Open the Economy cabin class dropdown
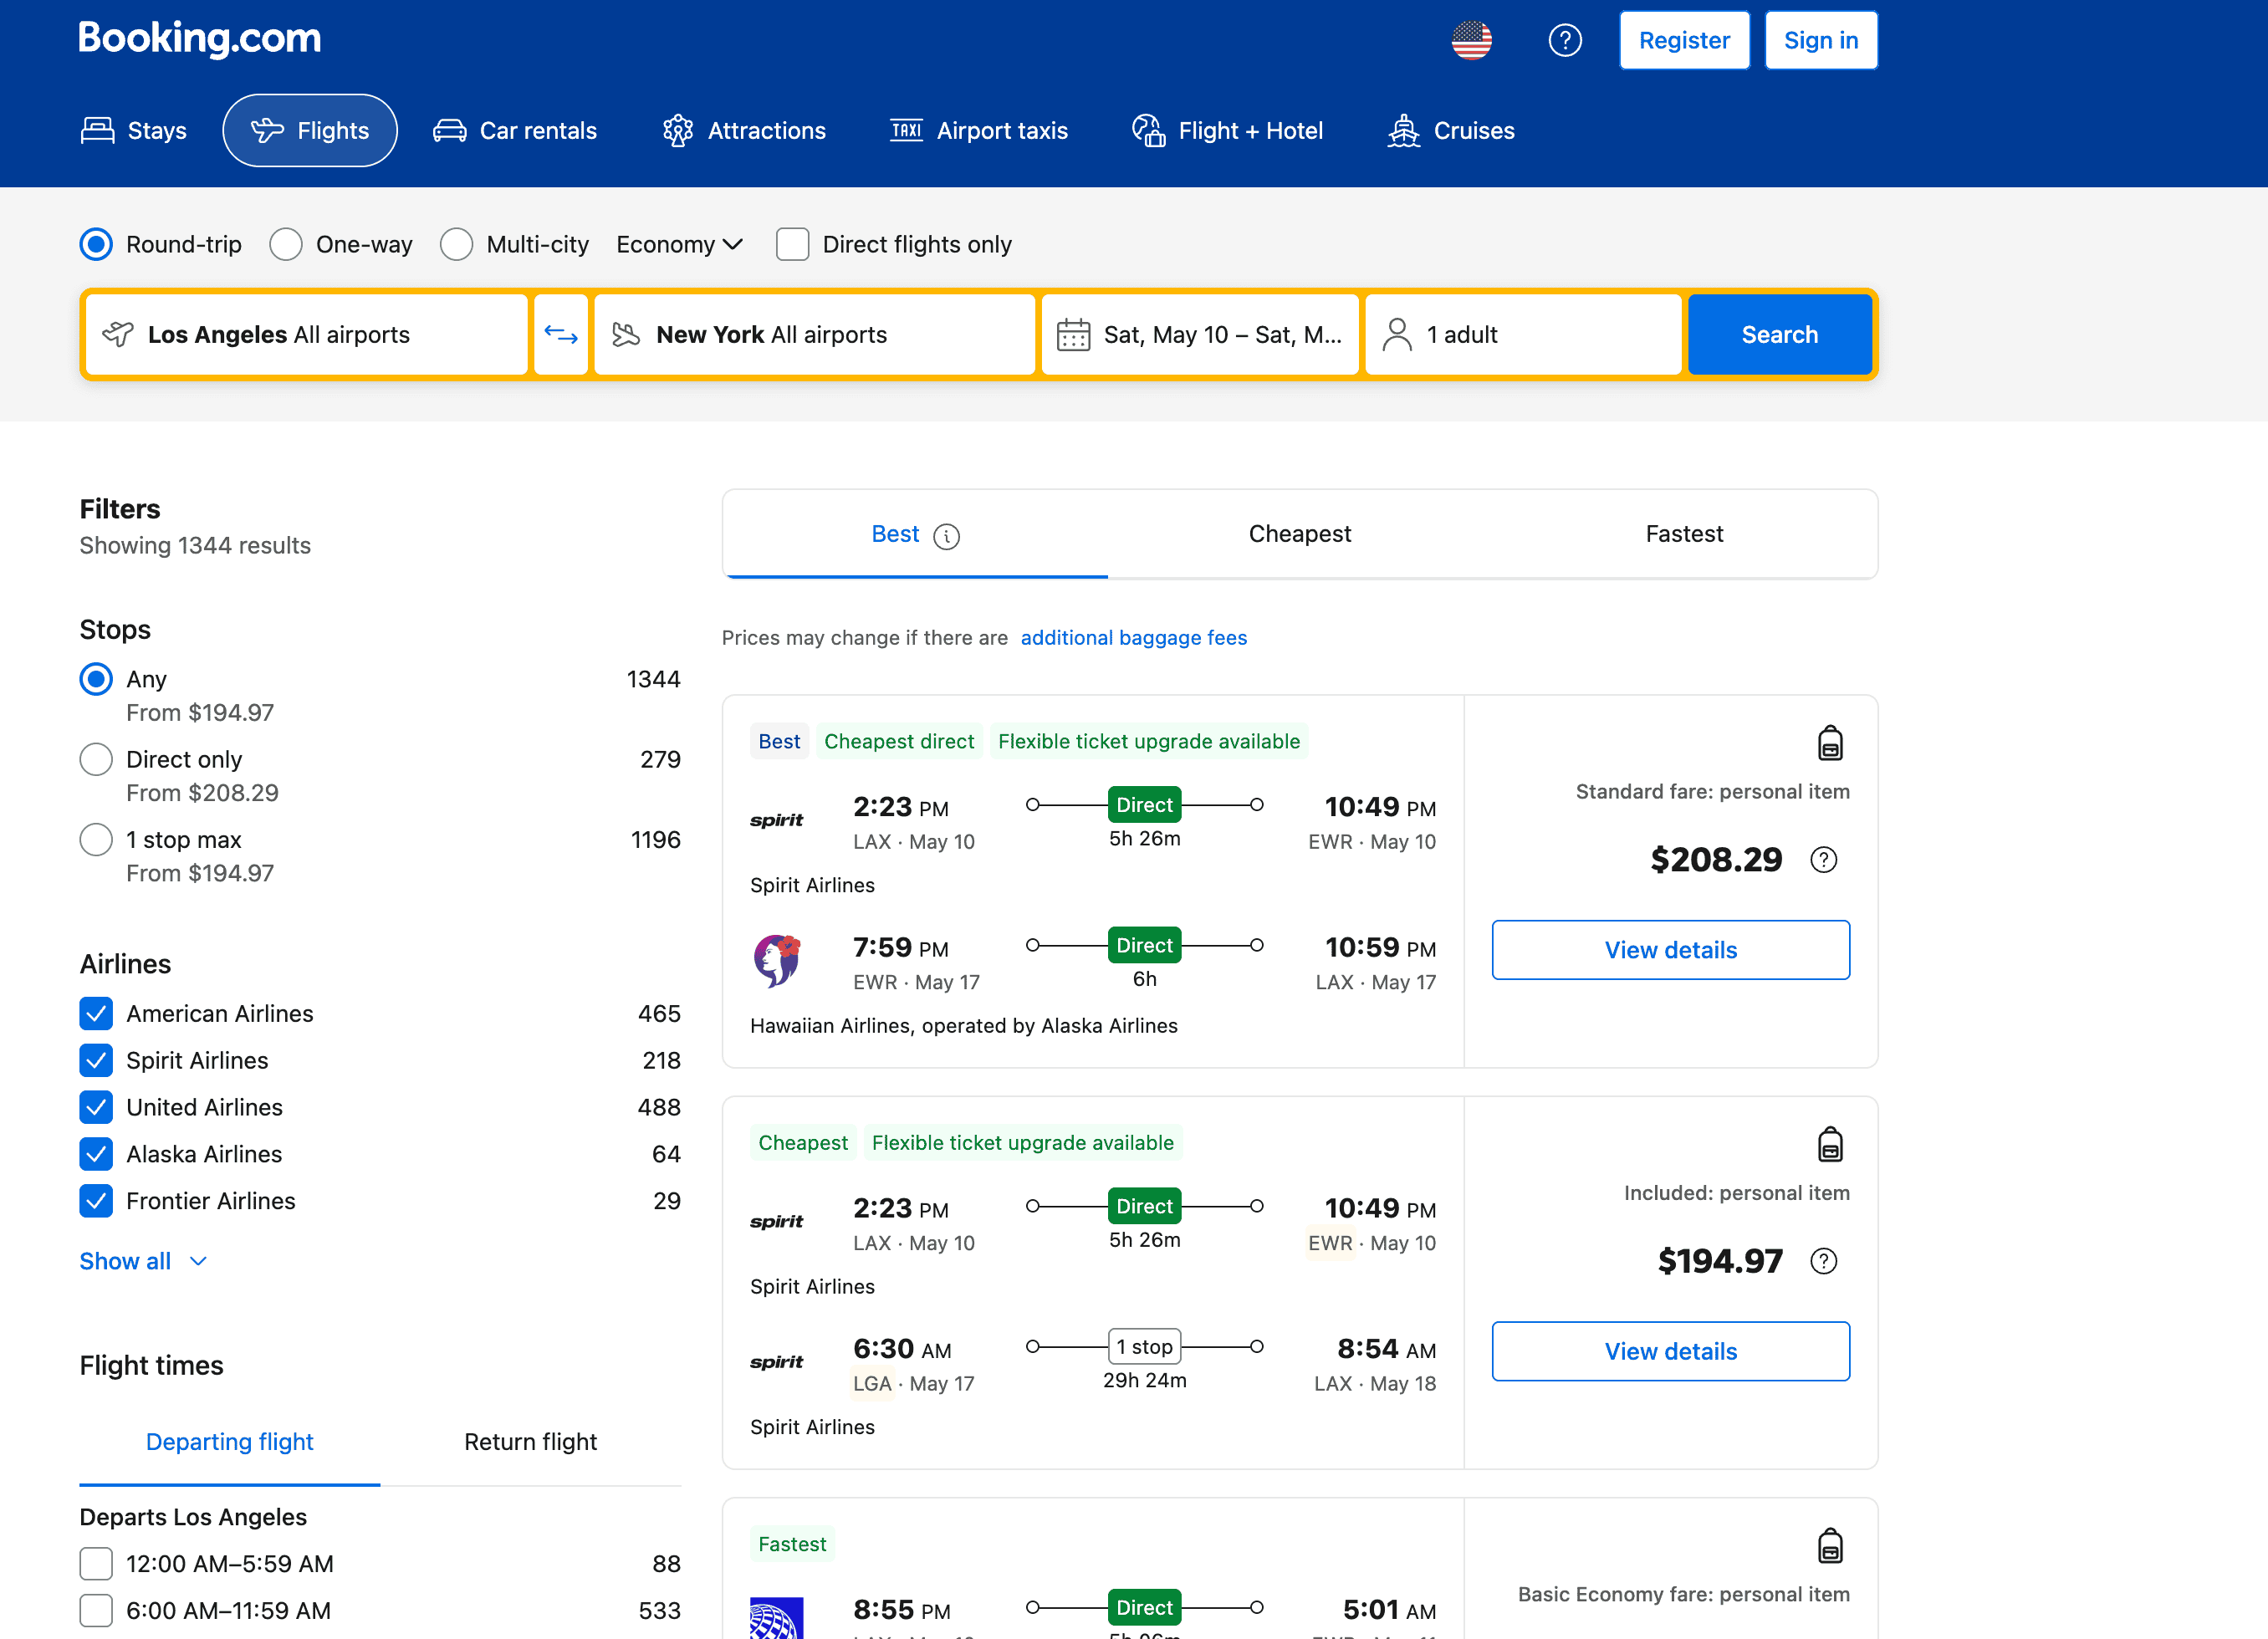This screenshot has width=2268, height=1639. tap(679, 245)
